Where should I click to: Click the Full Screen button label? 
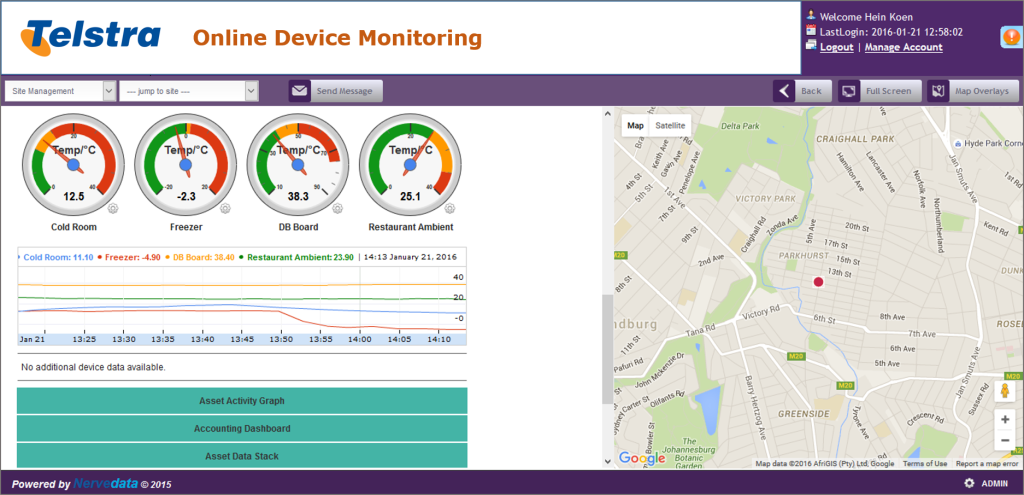(x=888, y=91)
